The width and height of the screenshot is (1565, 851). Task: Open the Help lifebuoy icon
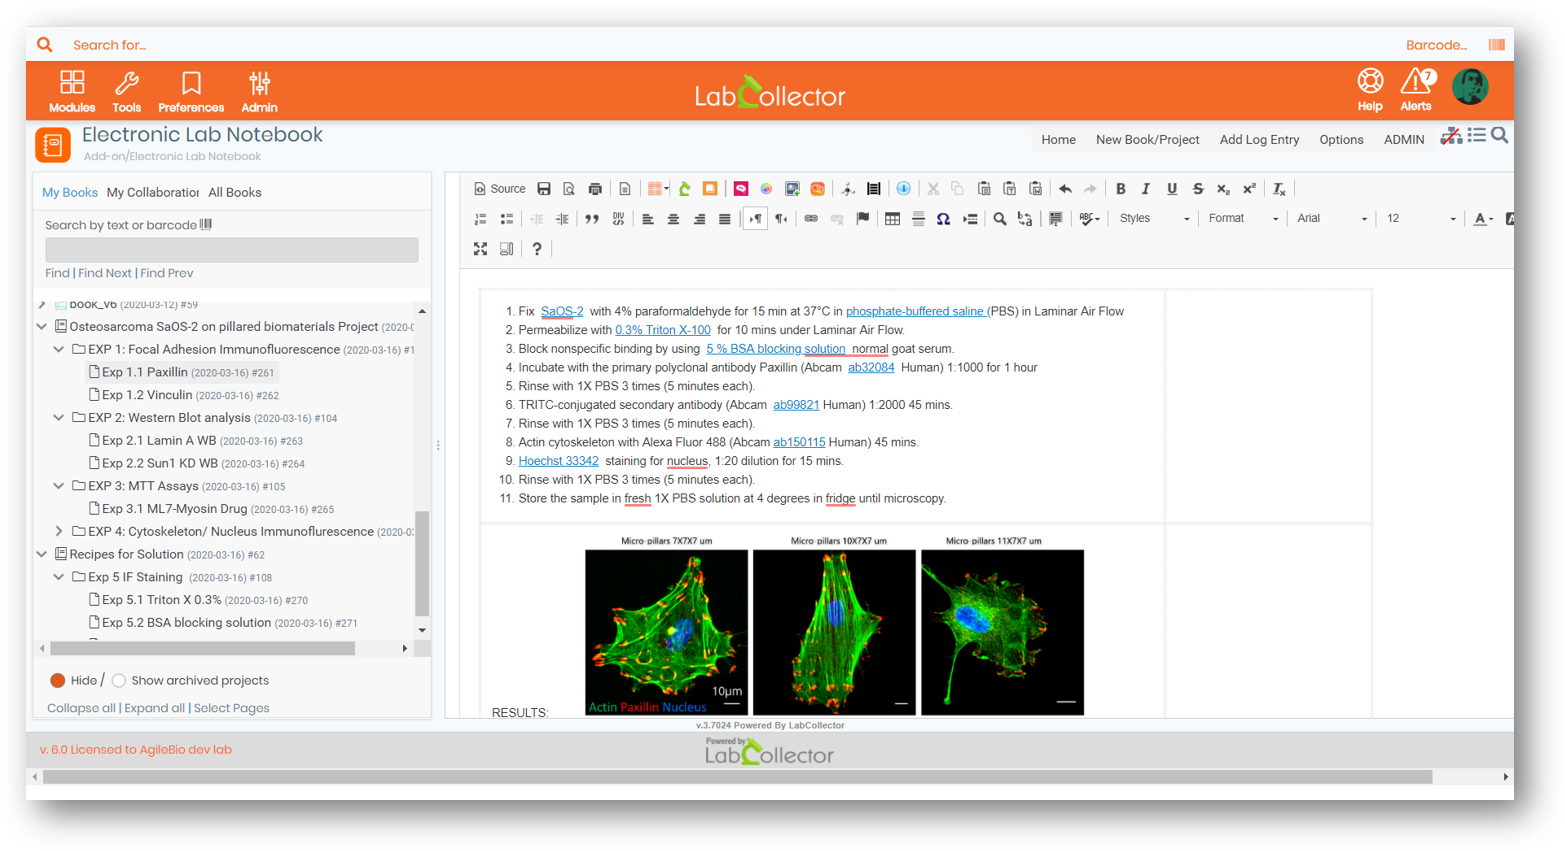point(1370,80)
